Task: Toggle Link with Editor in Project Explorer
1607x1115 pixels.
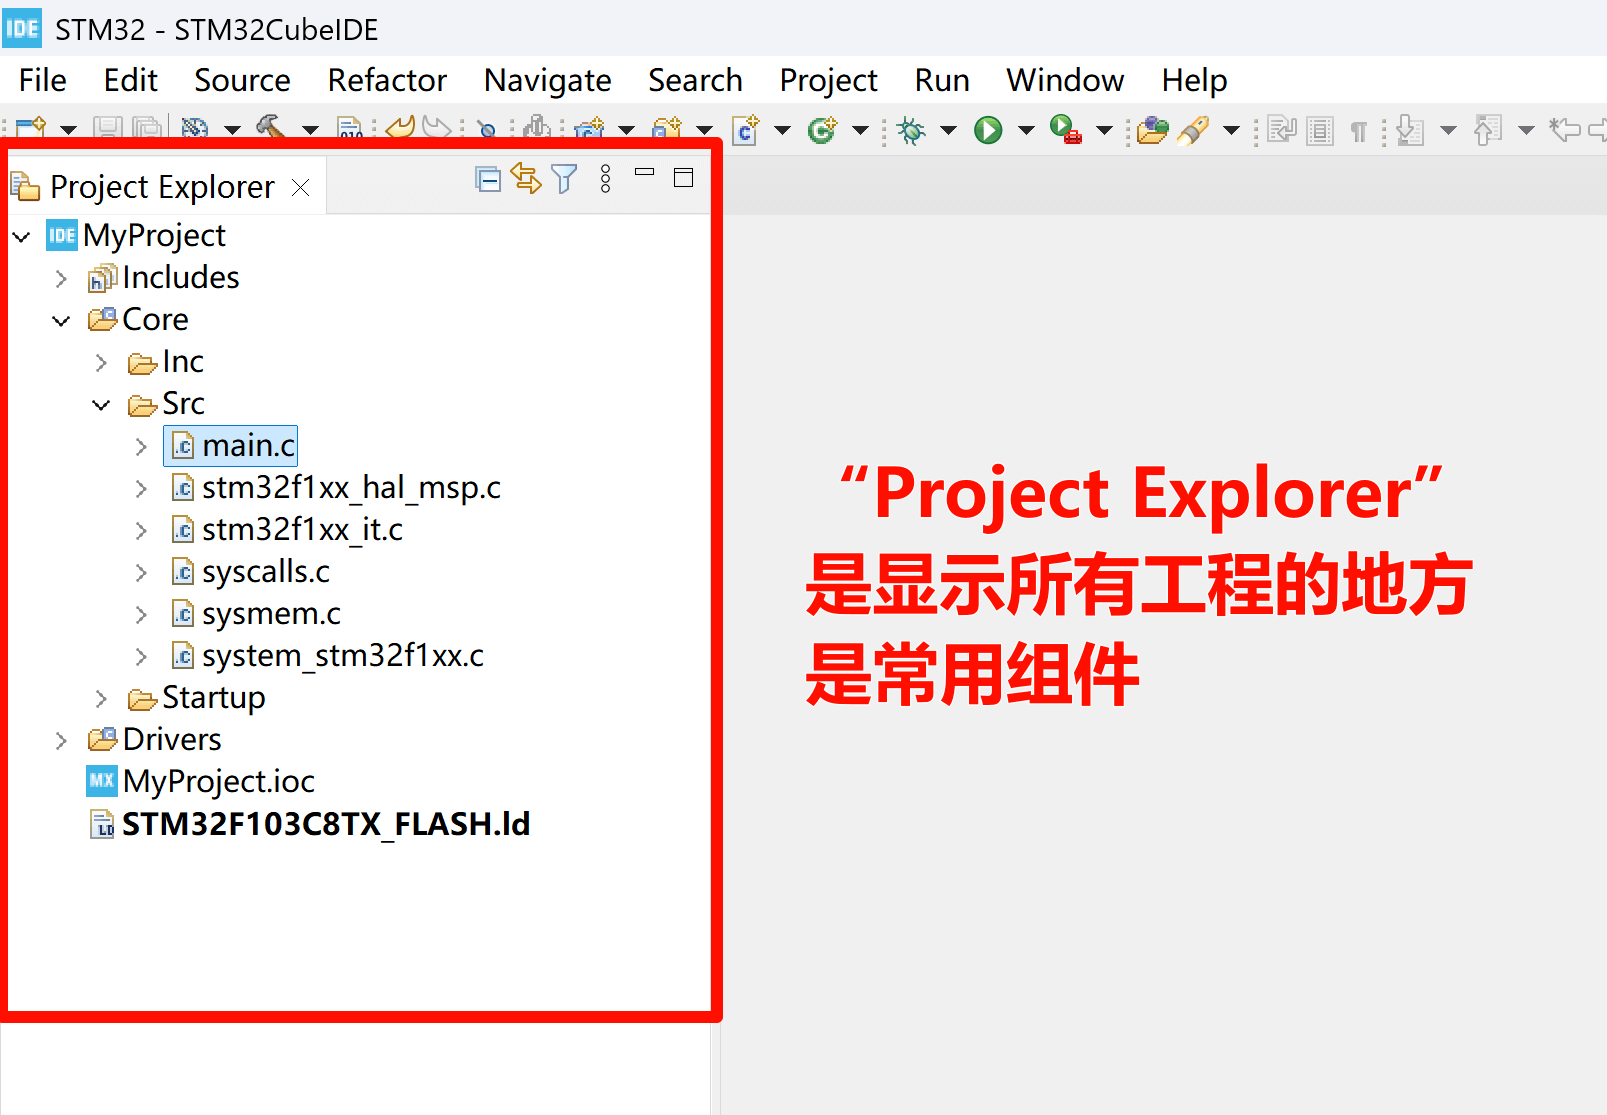Action: tap(526, 179)
